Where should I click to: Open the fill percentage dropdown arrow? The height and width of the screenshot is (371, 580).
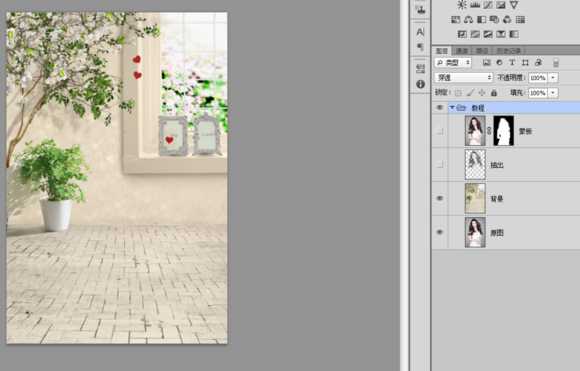click(x=553, y=92)
